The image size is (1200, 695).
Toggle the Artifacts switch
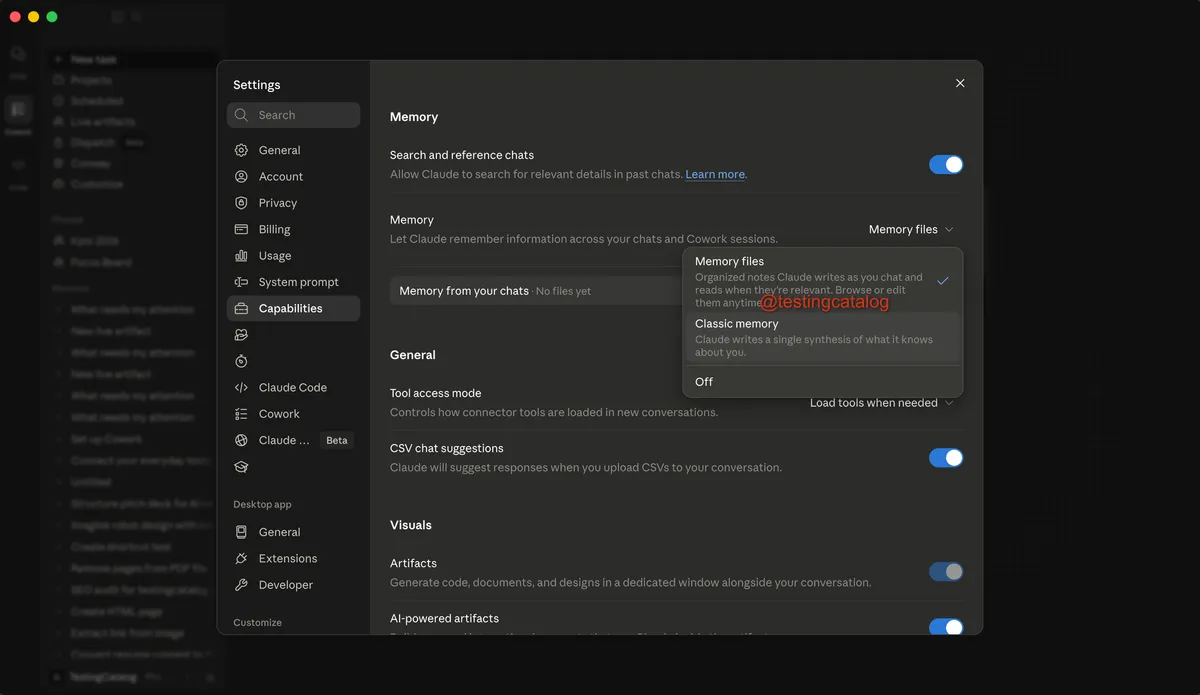coord(946,572)
